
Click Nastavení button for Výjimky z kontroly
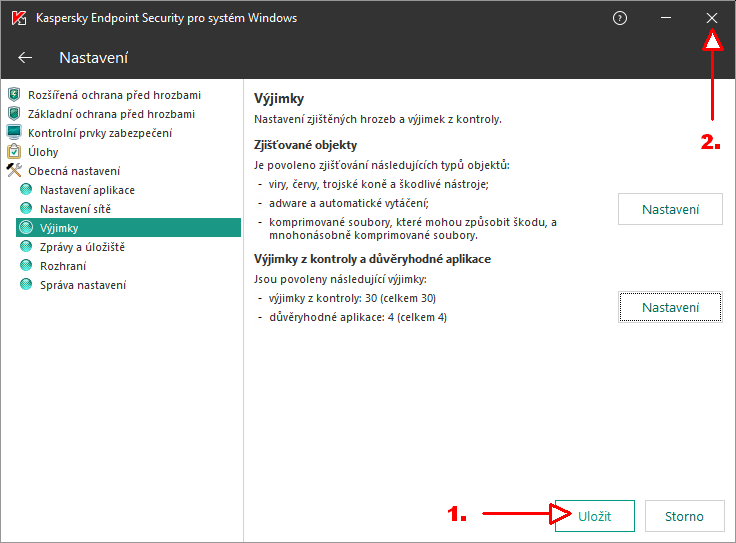coord(670,307)
